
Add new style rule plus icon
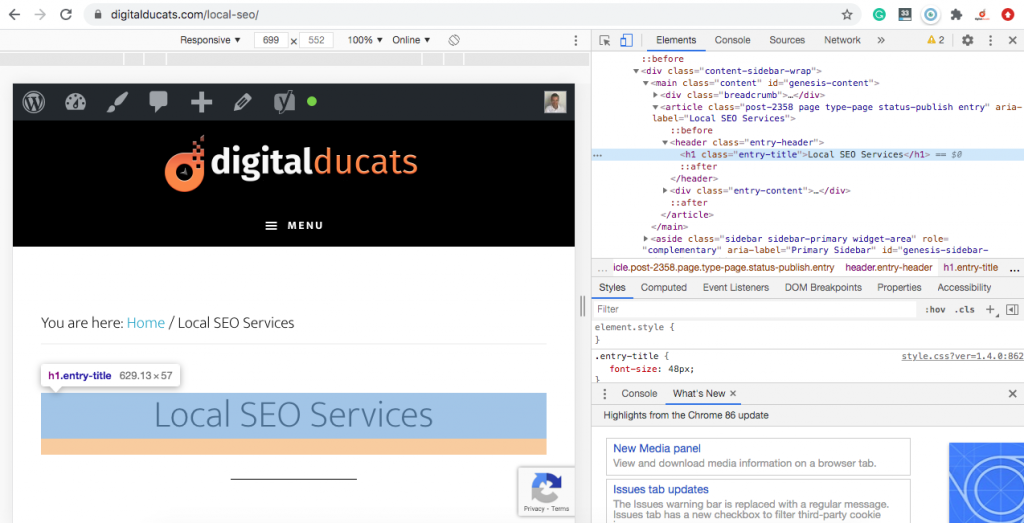point(990,309)
